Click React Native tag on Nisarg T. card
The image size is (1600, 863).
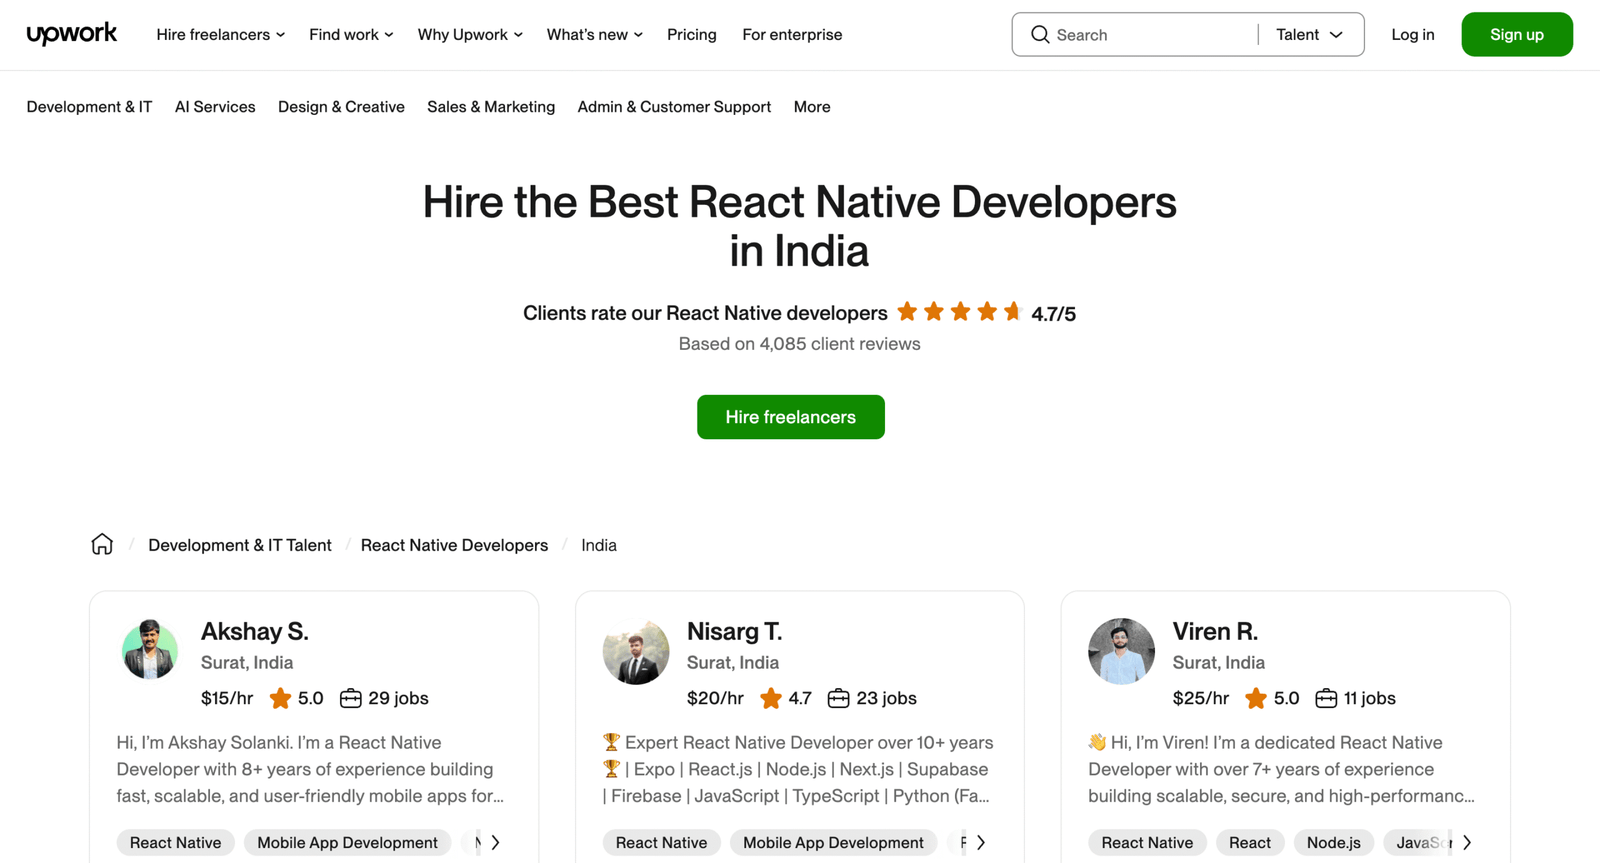tap(662, 843)
